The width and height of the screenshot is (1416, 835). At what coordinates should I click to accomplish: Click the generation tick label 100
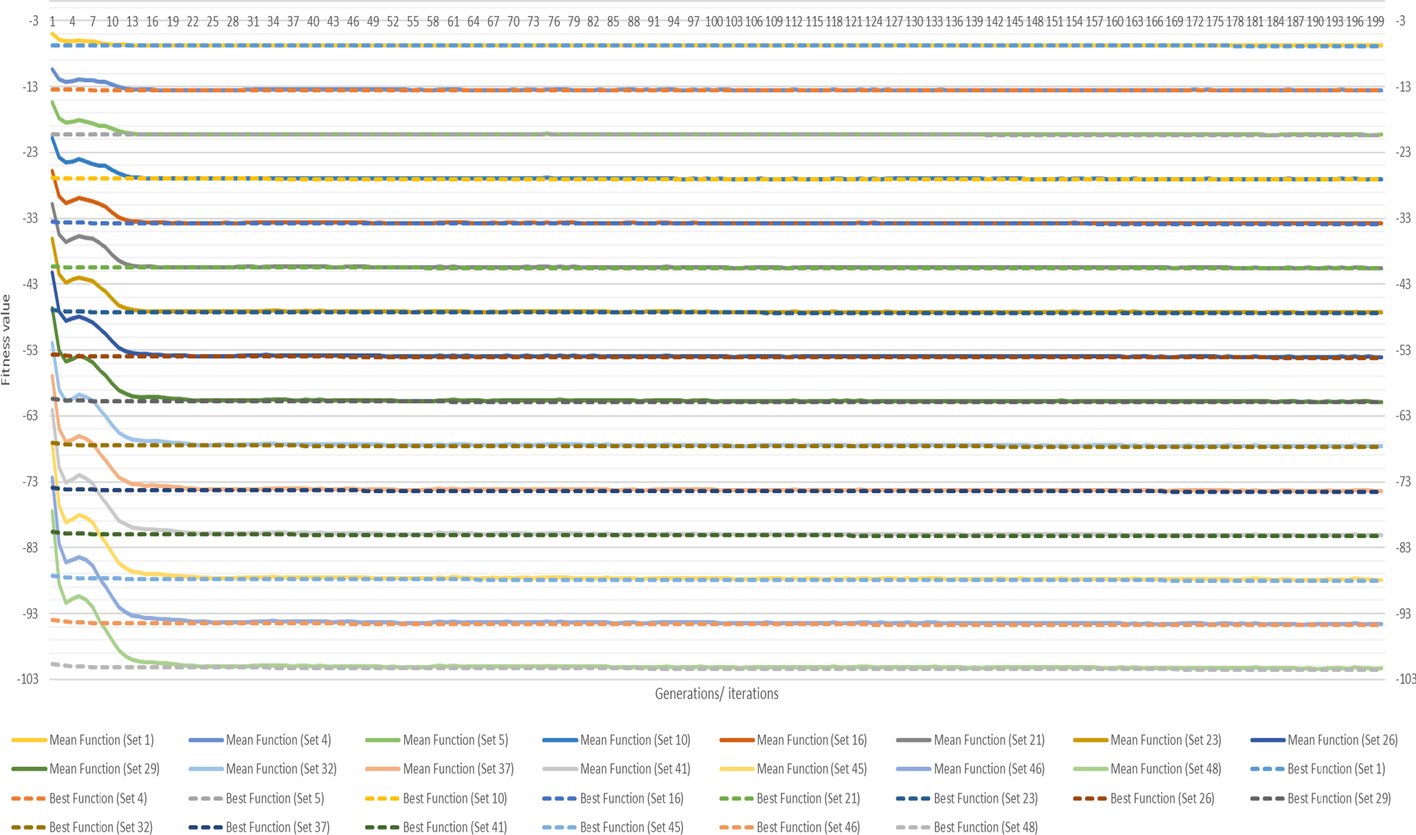pos(713,21)
